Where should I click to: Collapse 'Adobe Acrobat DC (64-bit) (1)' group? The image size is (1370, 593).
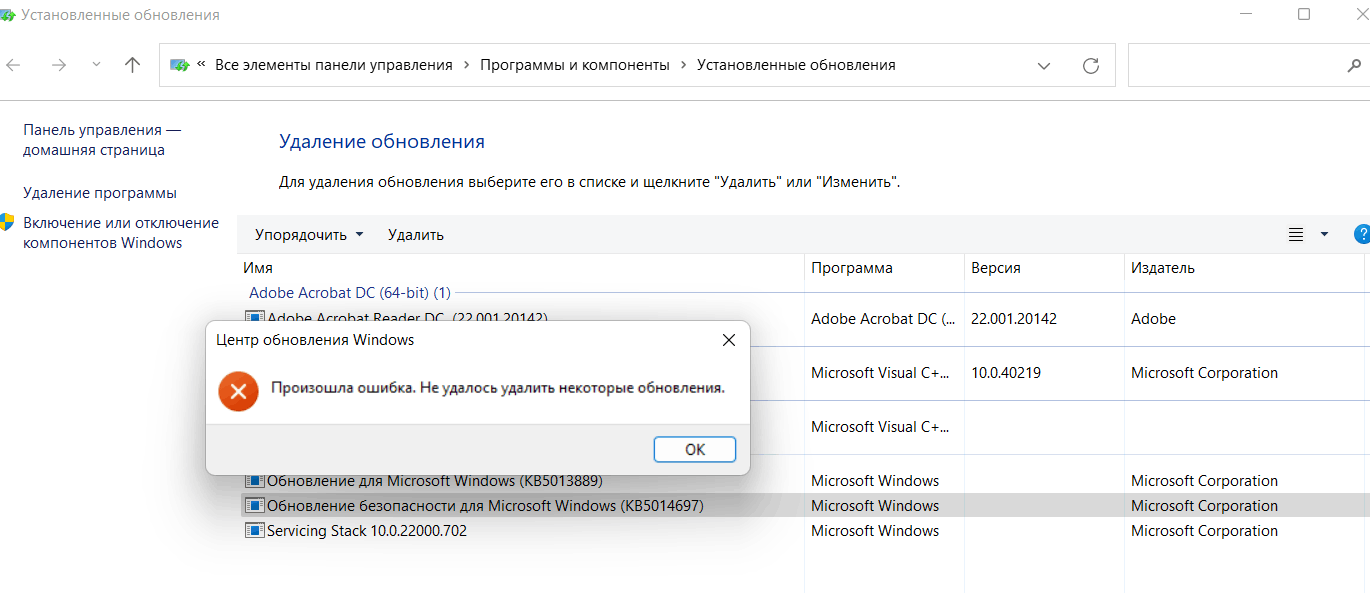point(350,293)
